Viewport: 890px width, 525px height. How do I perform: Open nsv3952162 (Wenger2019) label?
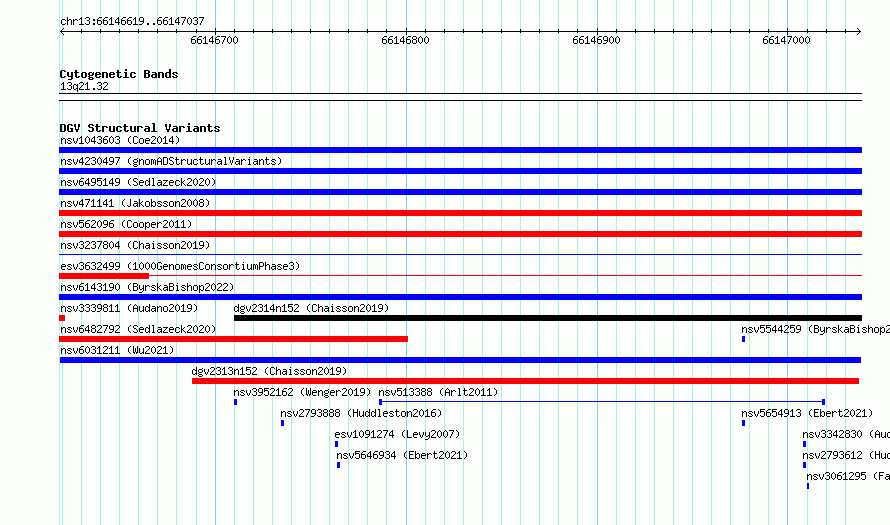302,392
